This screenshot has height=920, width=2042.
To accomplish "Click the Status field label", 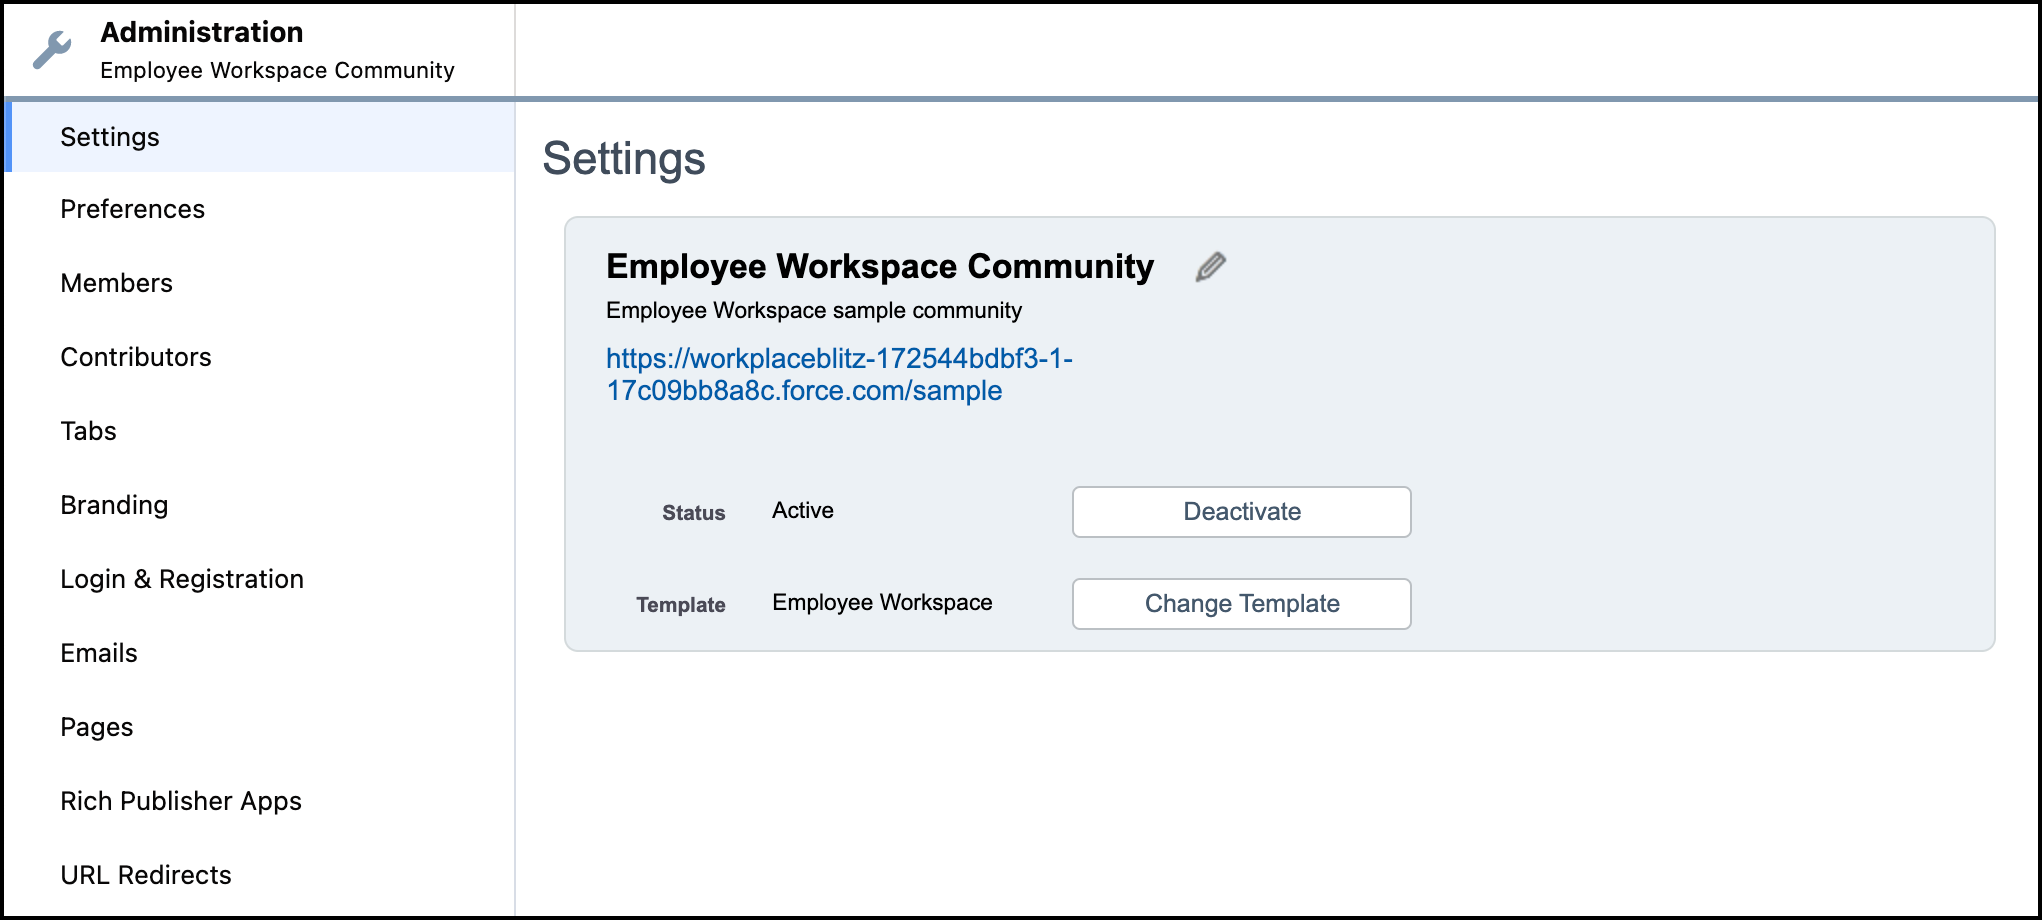I will point(693,513).
